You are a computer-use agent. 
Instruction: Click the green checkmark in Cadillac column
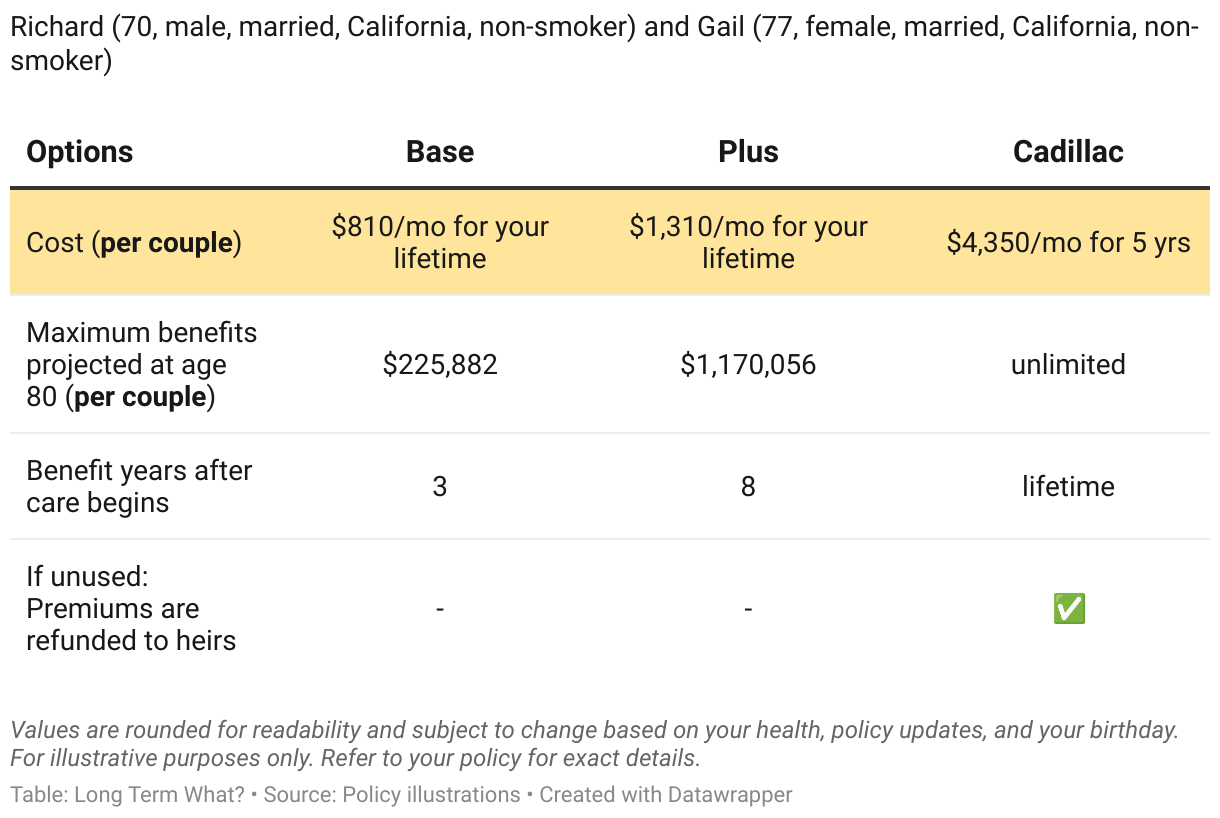[x=1069, y=609]
